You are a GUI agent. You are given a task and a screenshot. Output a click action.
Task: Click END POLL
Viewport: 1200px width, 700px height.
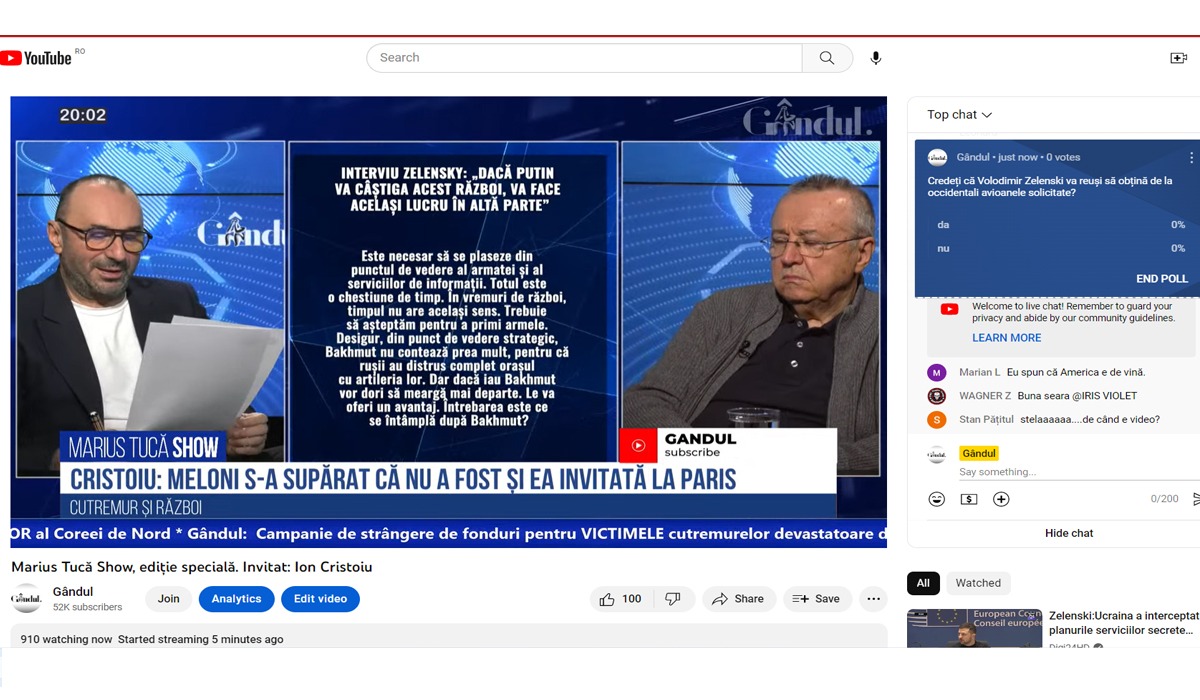coord(1162,279)
